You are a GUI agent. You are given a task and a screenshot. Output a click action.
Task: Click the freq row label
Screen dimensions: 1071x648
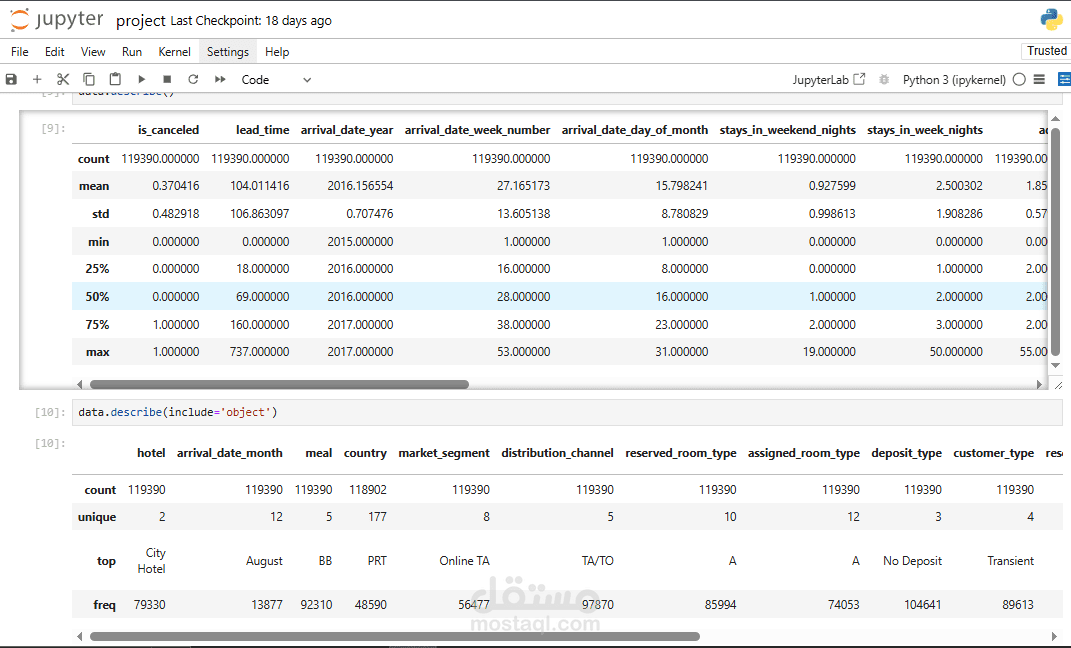click(105, 605)
